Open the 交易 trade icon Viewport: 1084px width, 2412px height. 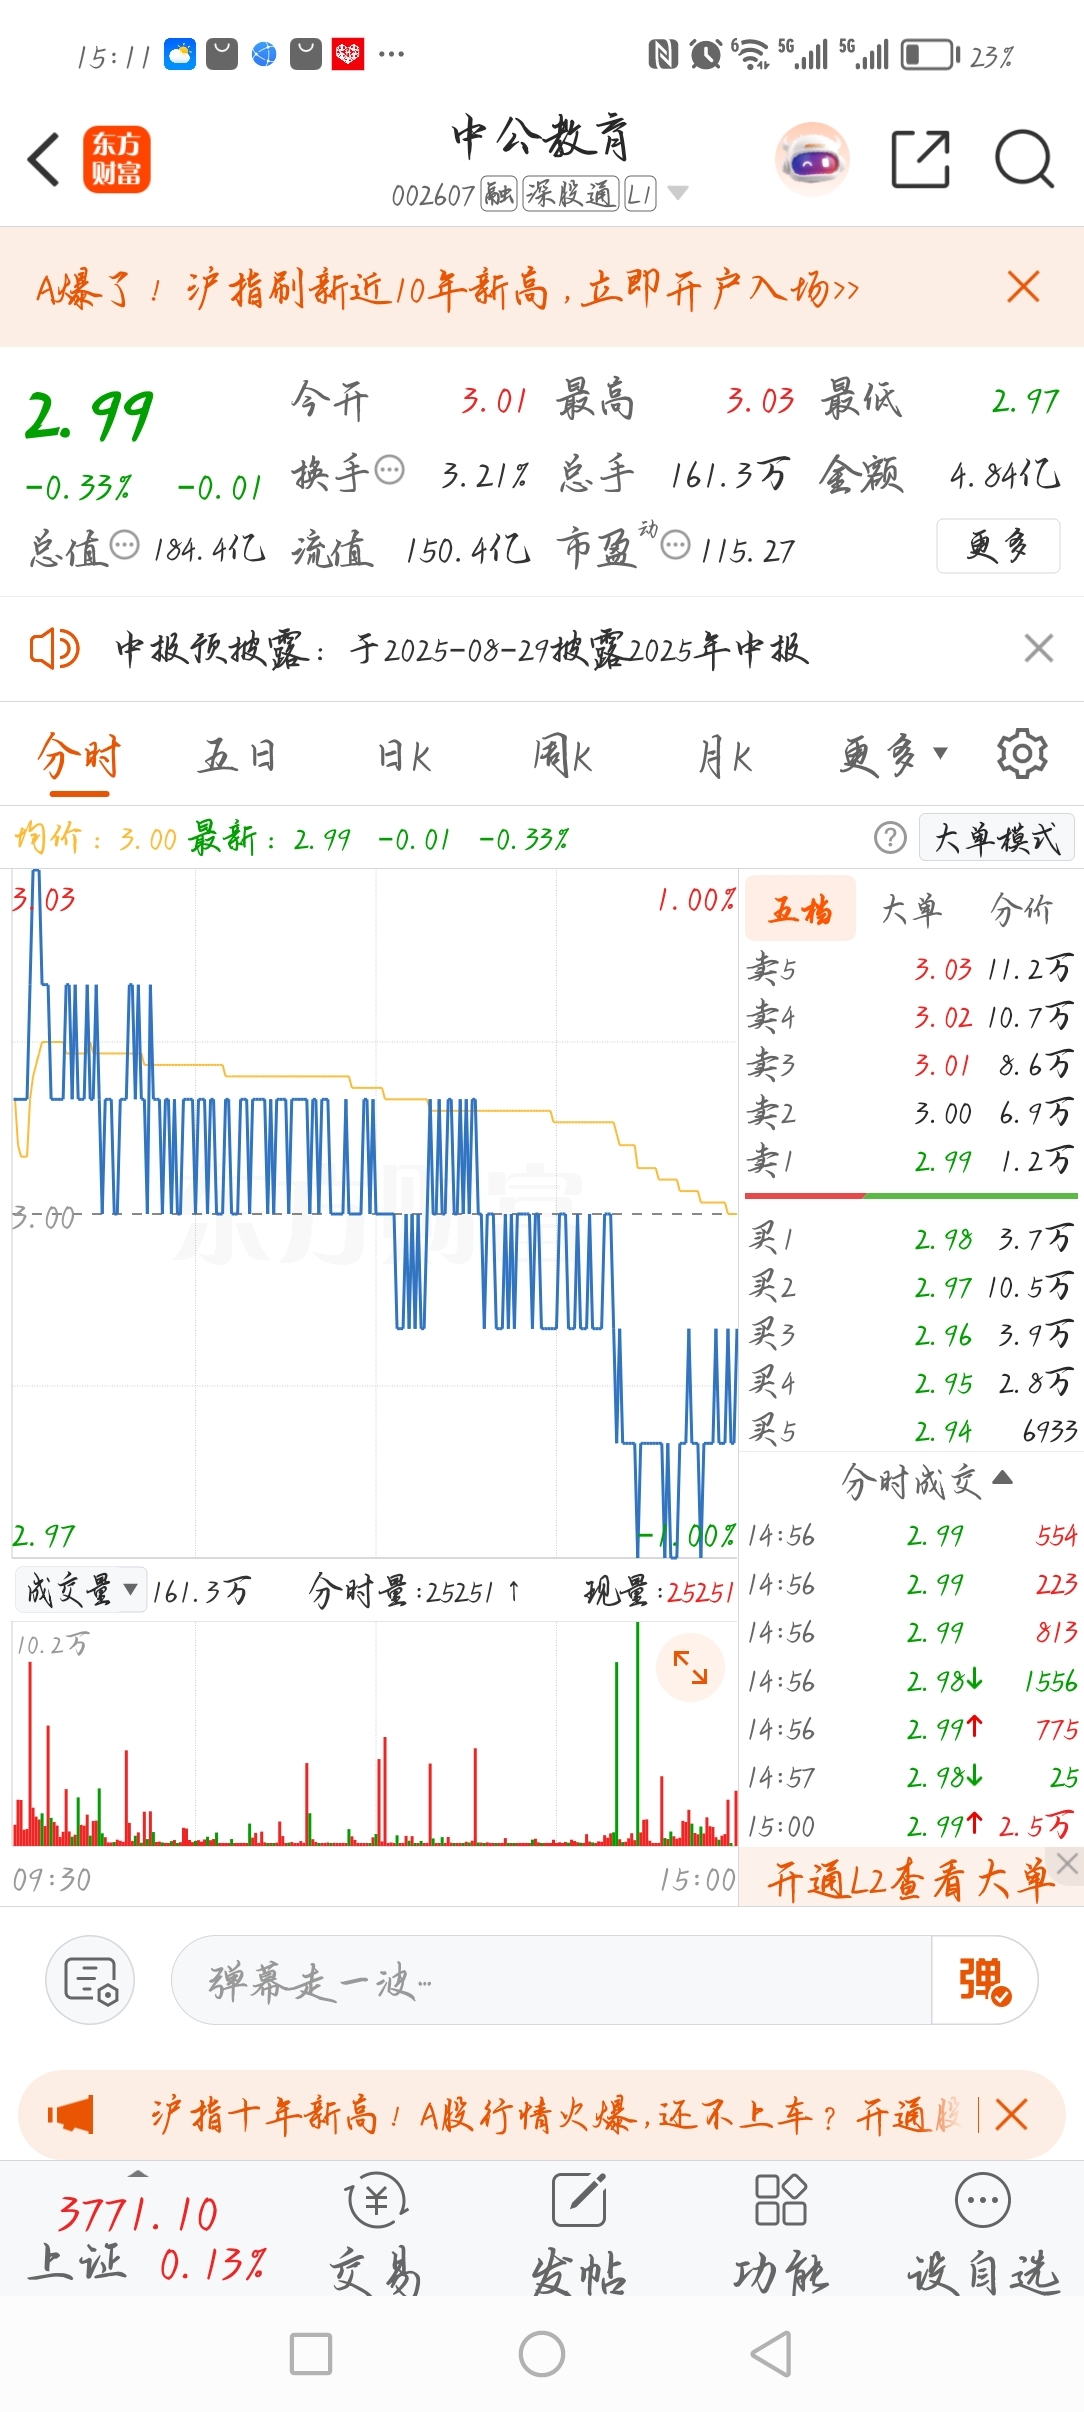coord(376,2232)
